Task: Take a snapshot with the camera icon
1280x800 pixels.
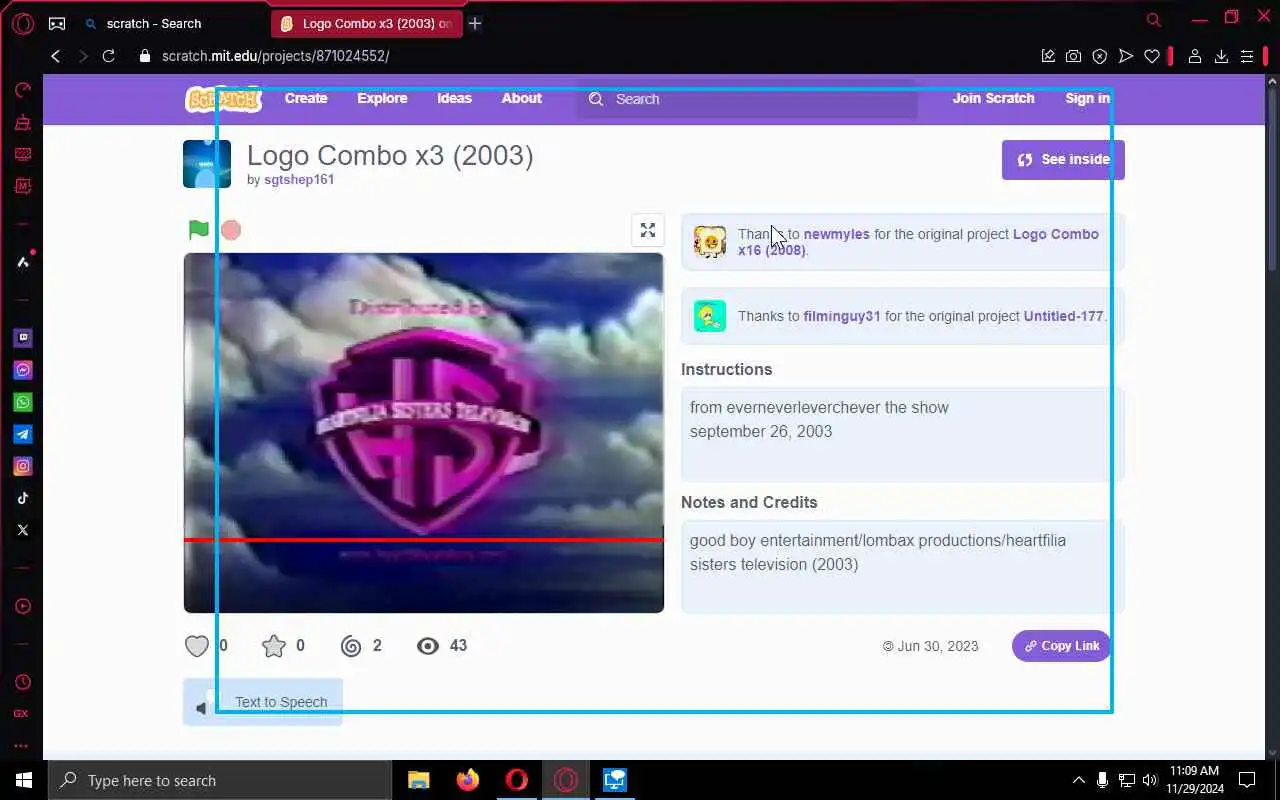Action: click(1073, 56)
